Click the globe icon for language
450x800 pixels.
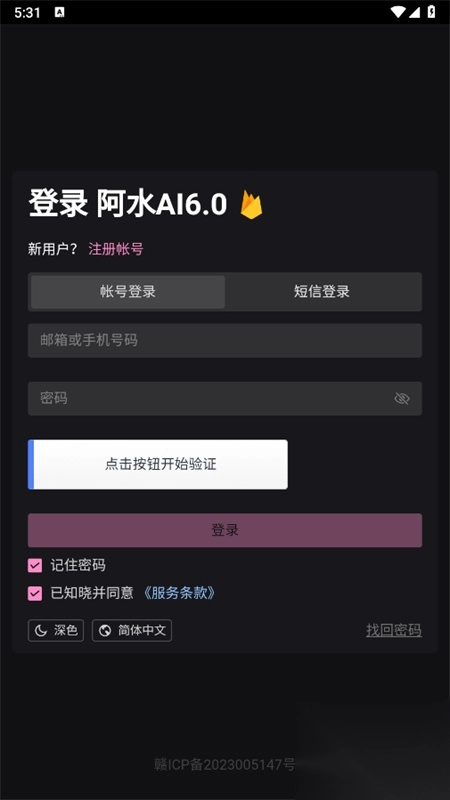coord(105,631)
